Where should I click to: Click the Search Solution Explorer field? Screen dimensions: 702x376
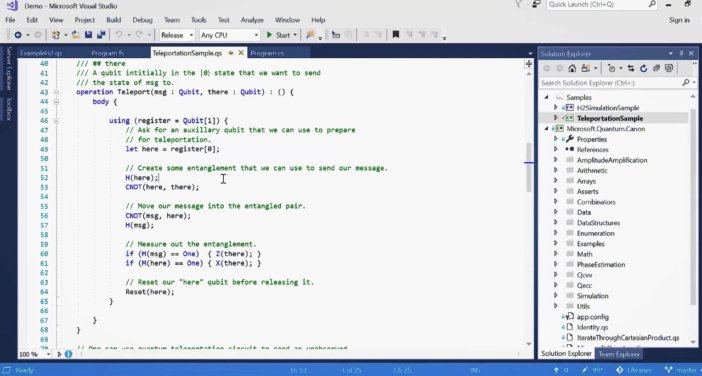pos(611,83)
